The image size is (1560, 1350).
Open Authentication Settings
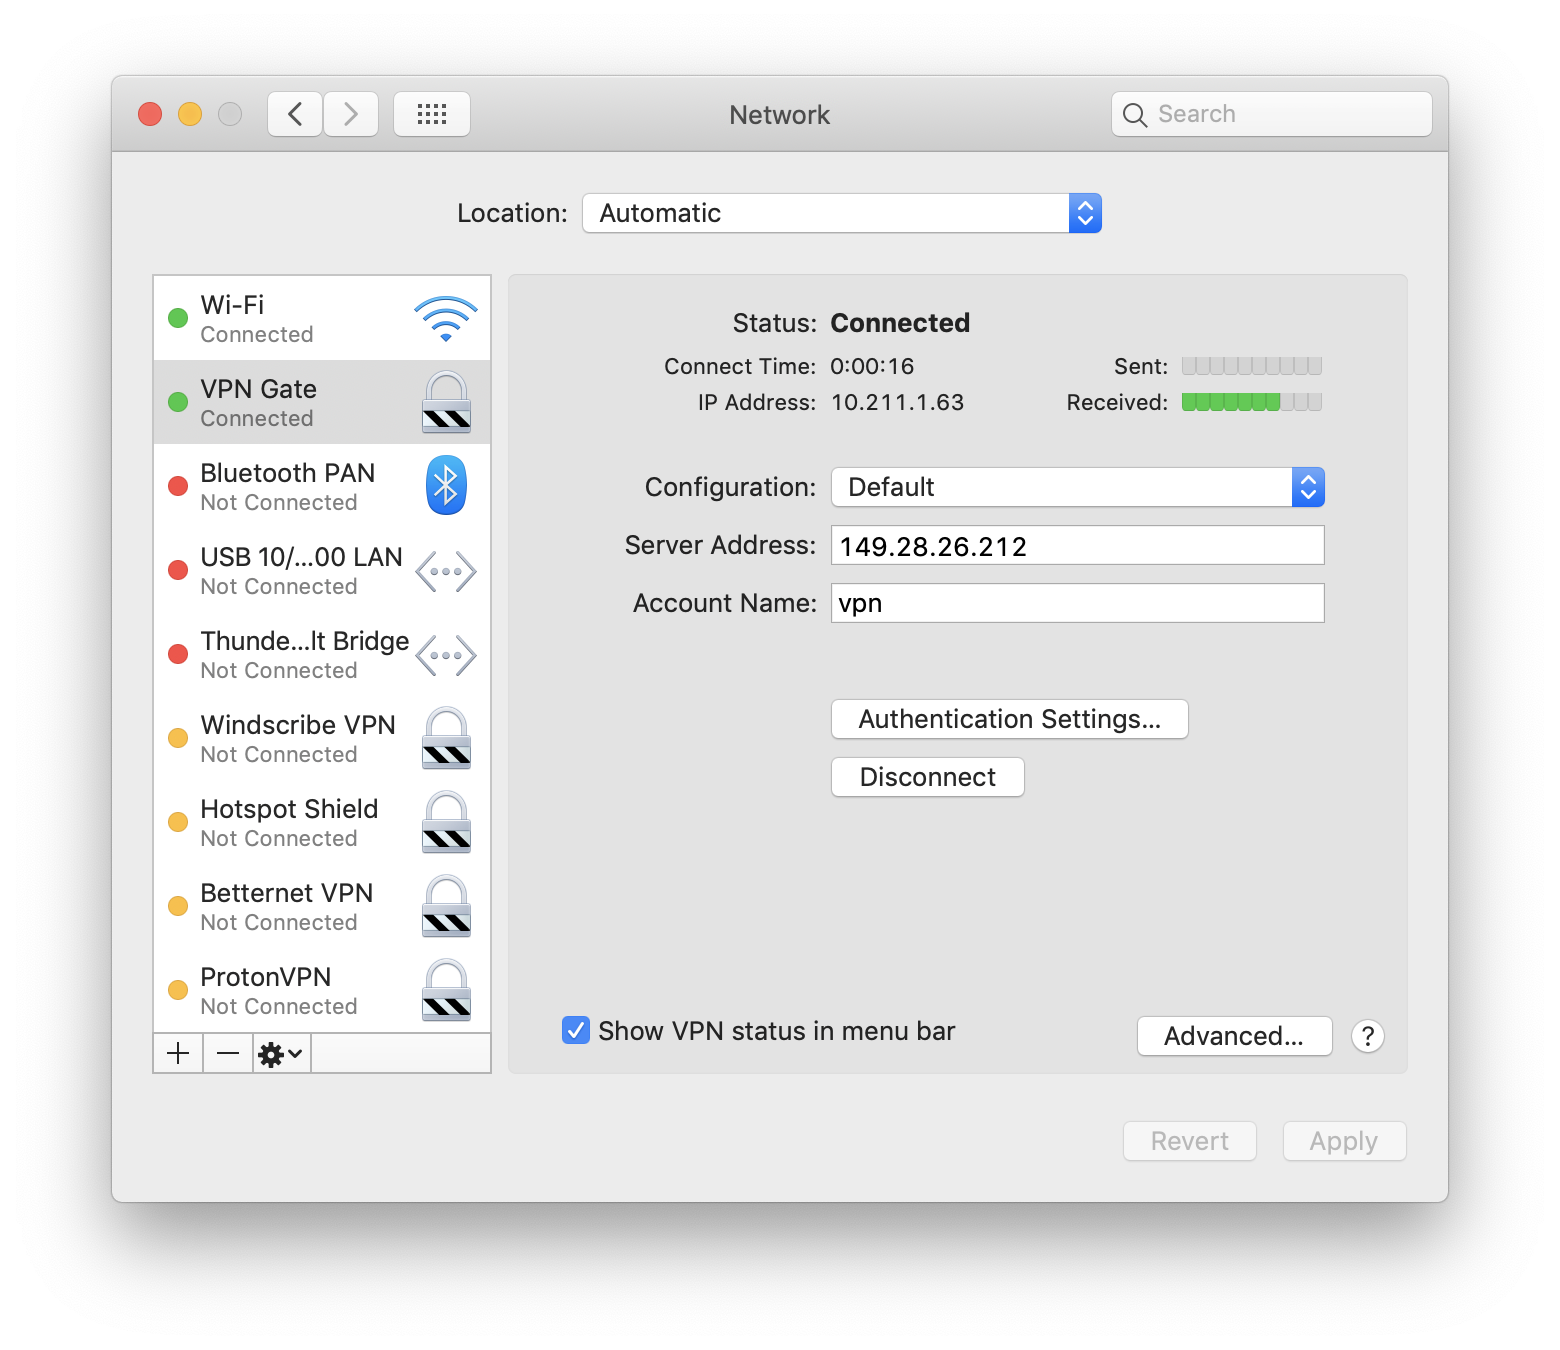point(1009,719)
